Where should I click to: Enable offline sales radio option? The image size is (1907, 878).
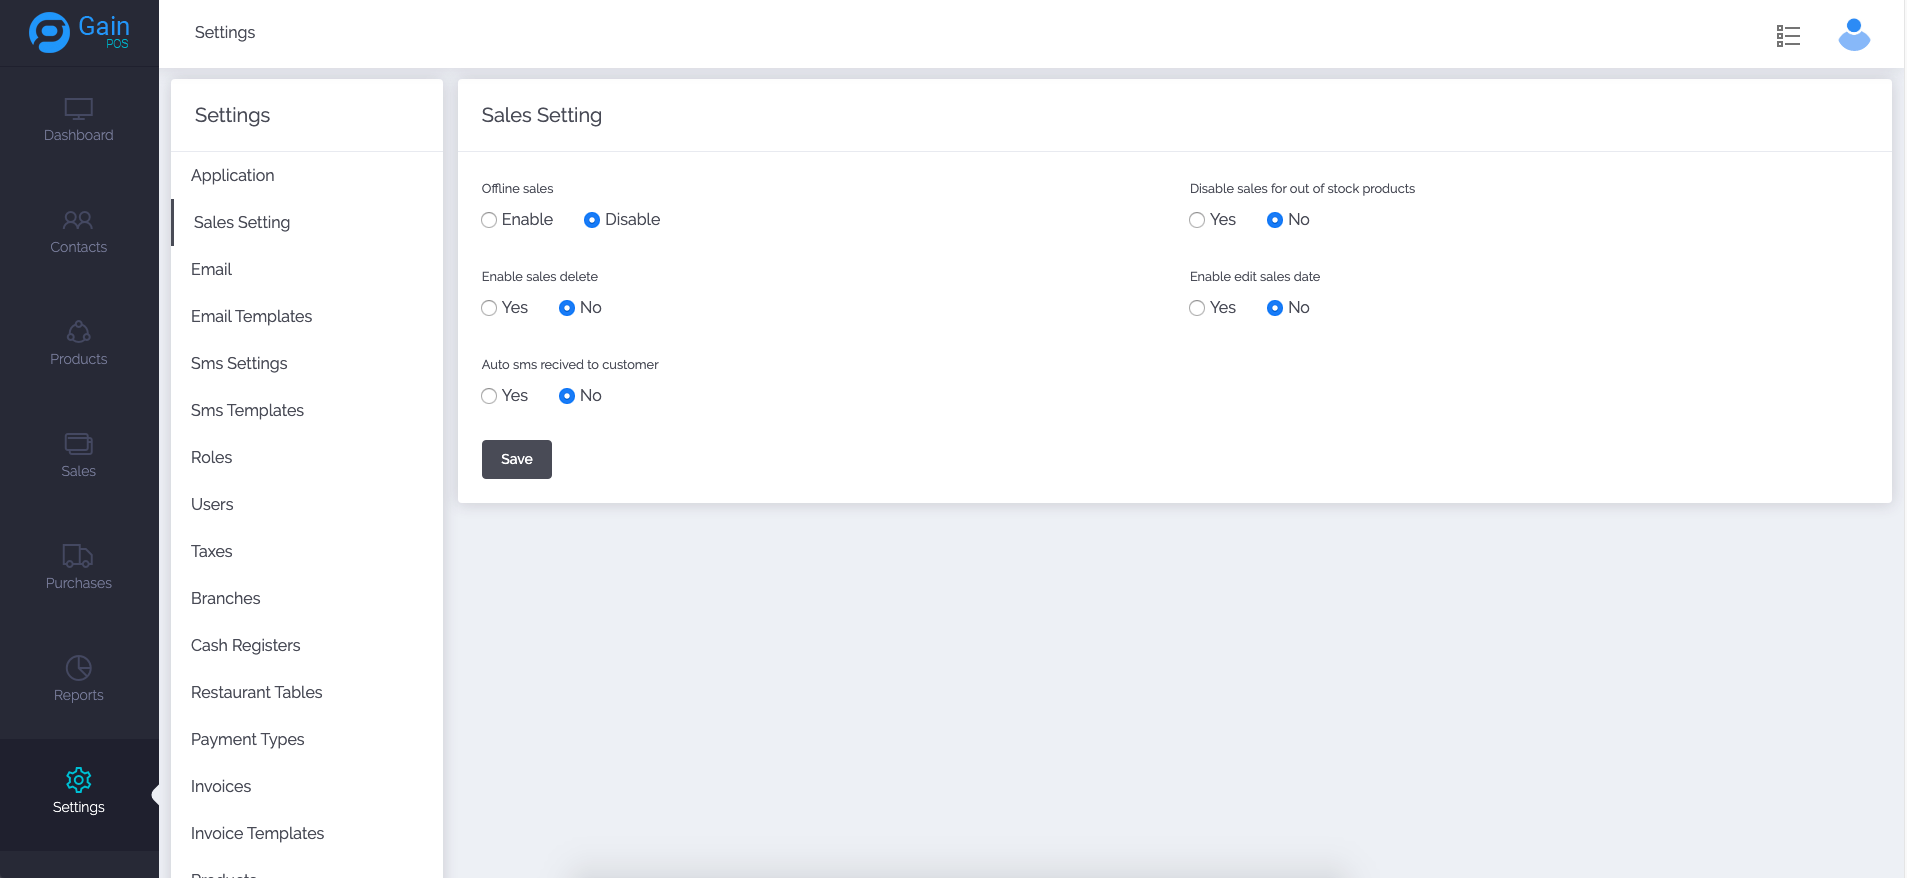pyautogui.click(x=489, y=220)
